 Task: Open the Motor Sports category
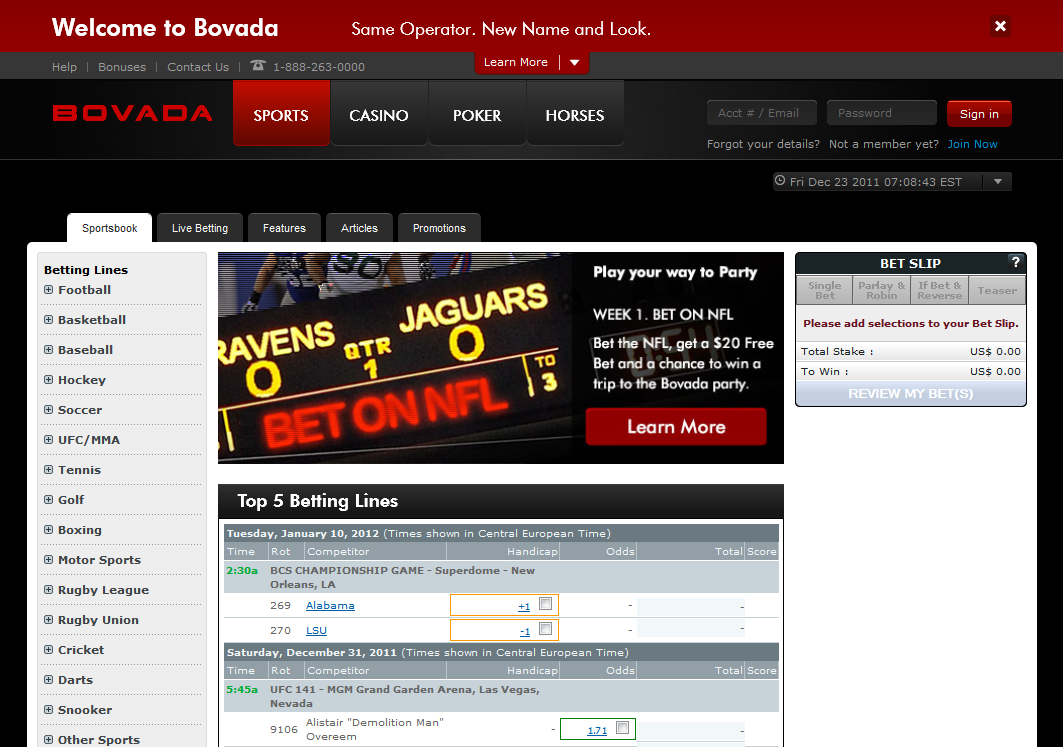click(99, 560)
